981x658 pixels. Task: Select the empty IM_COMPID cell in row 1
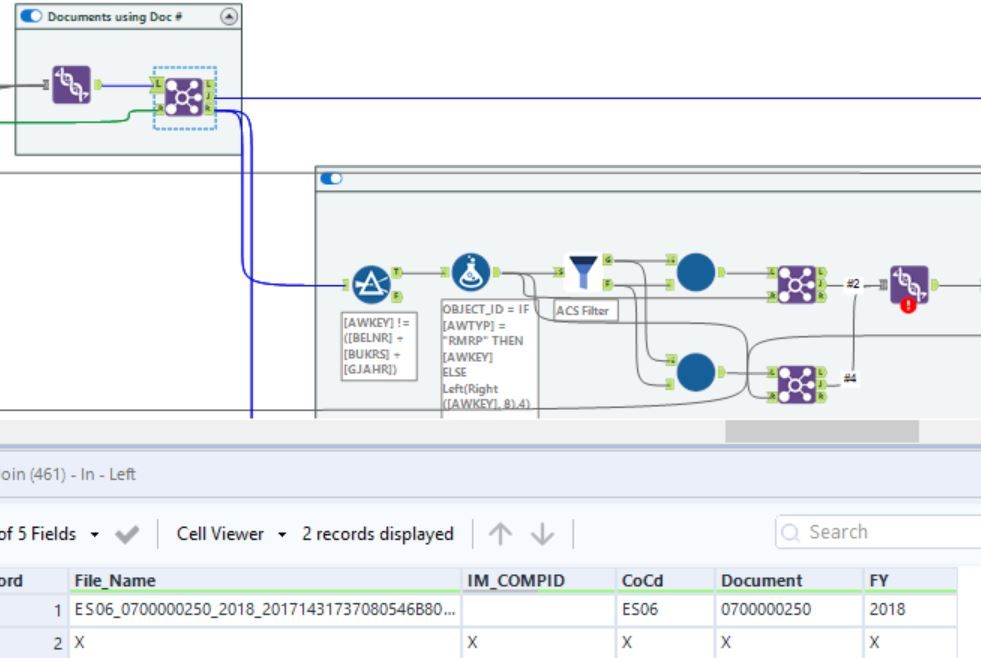point(539,609)
